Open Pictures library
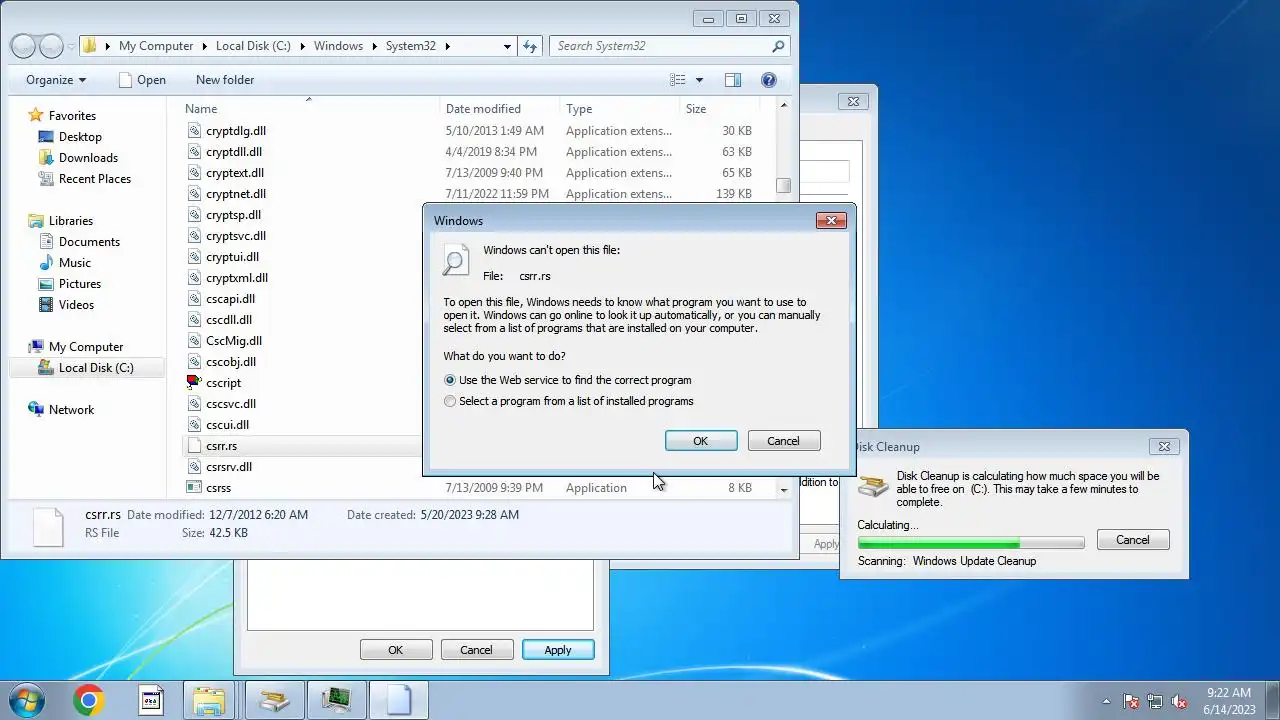 79,284
